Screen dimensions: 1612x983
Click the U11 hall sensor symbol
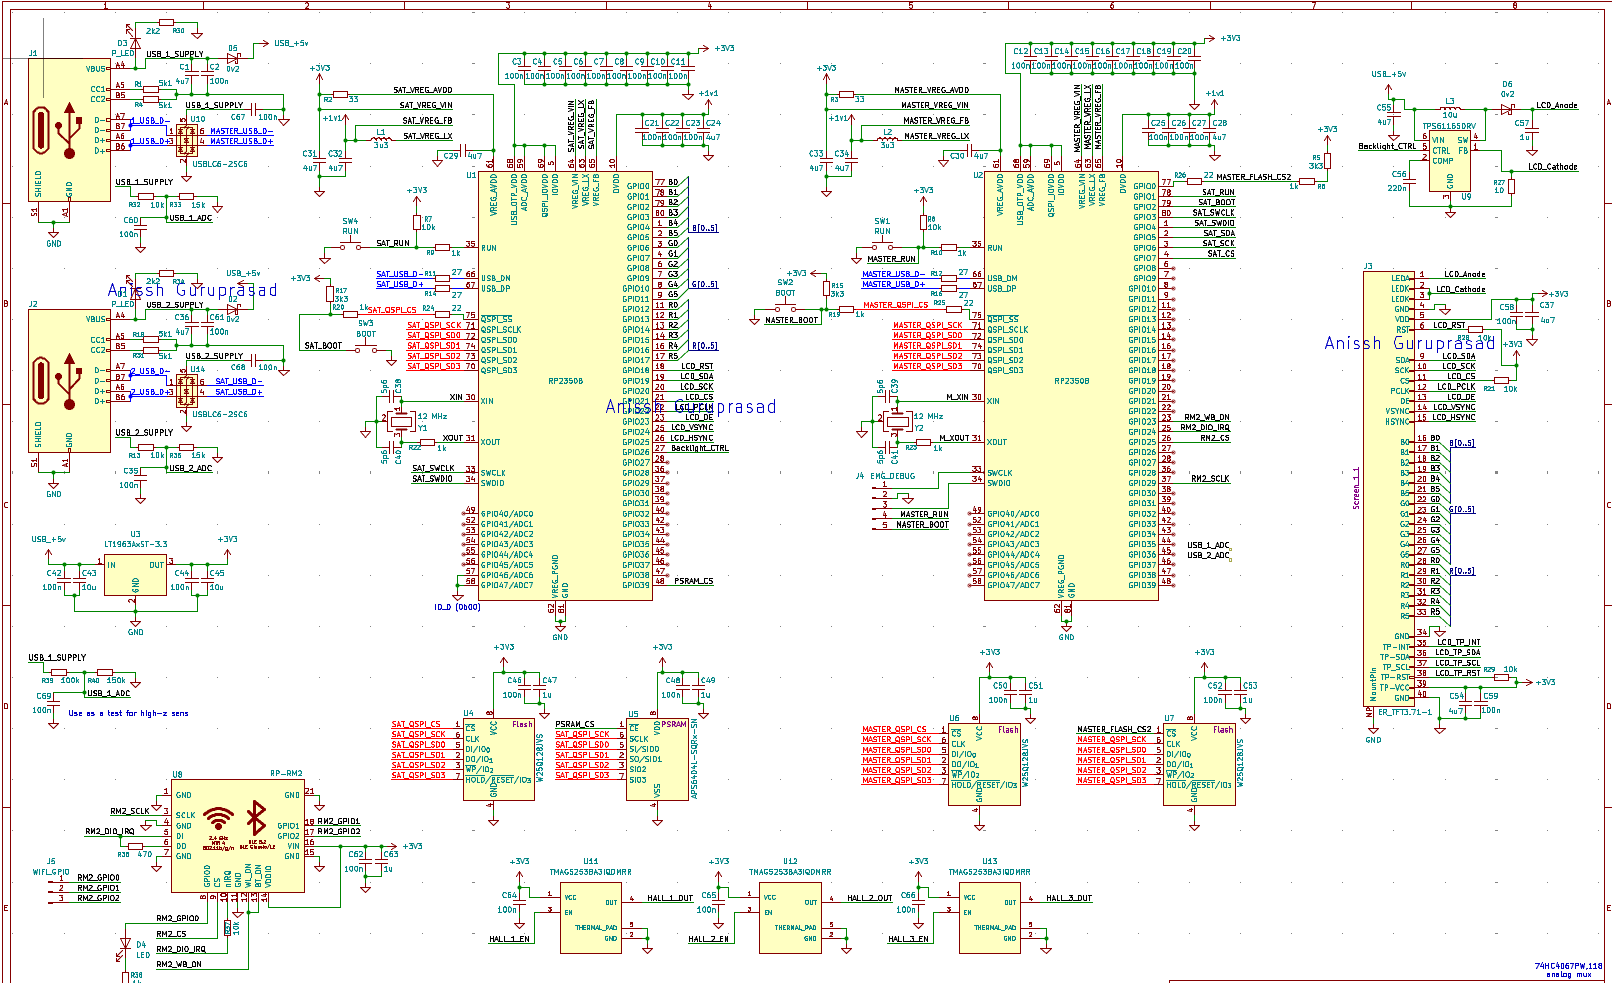click(x=589, y=918)
